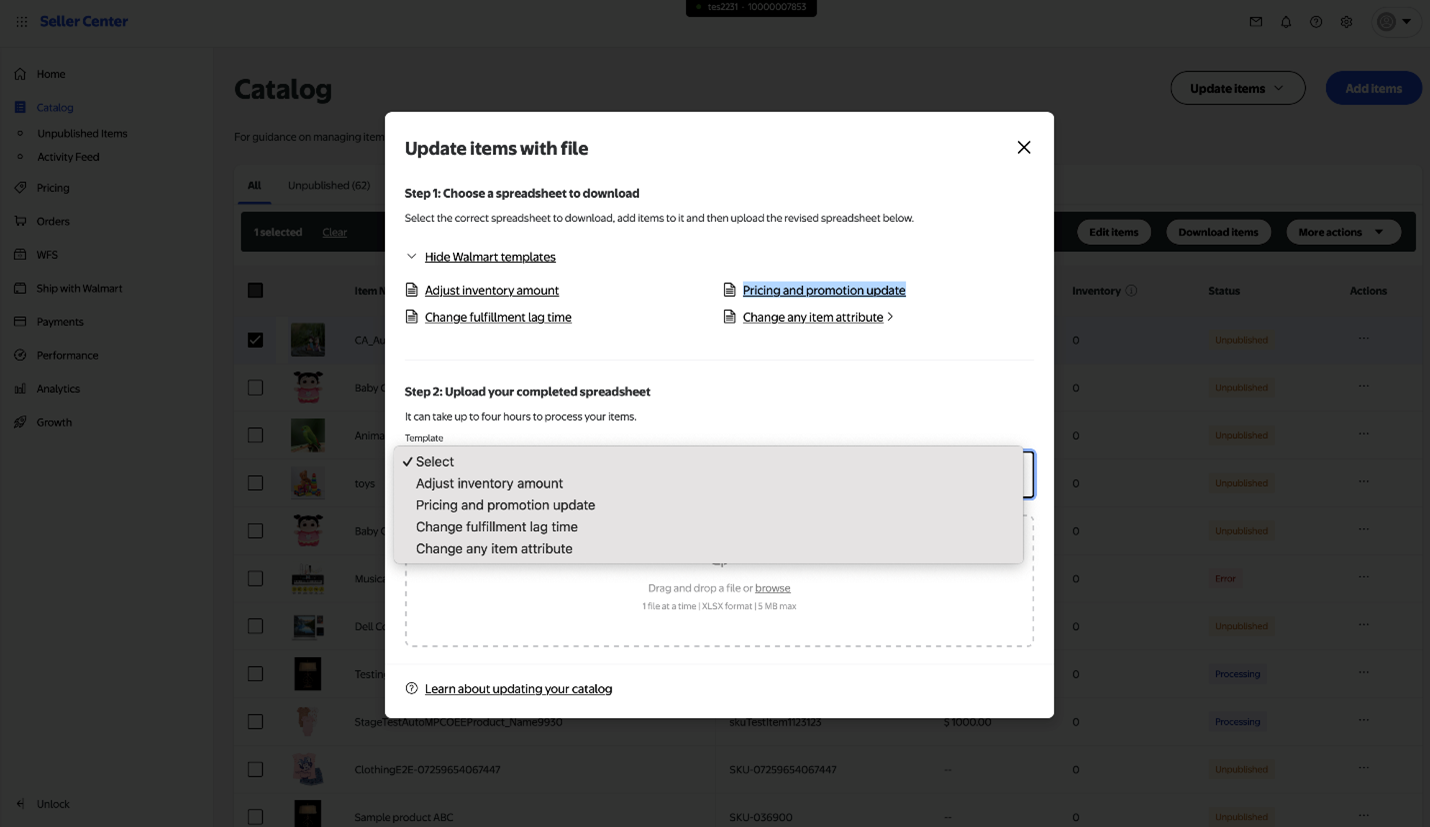Open Learn about updating your catalog link

coord(518,689)
